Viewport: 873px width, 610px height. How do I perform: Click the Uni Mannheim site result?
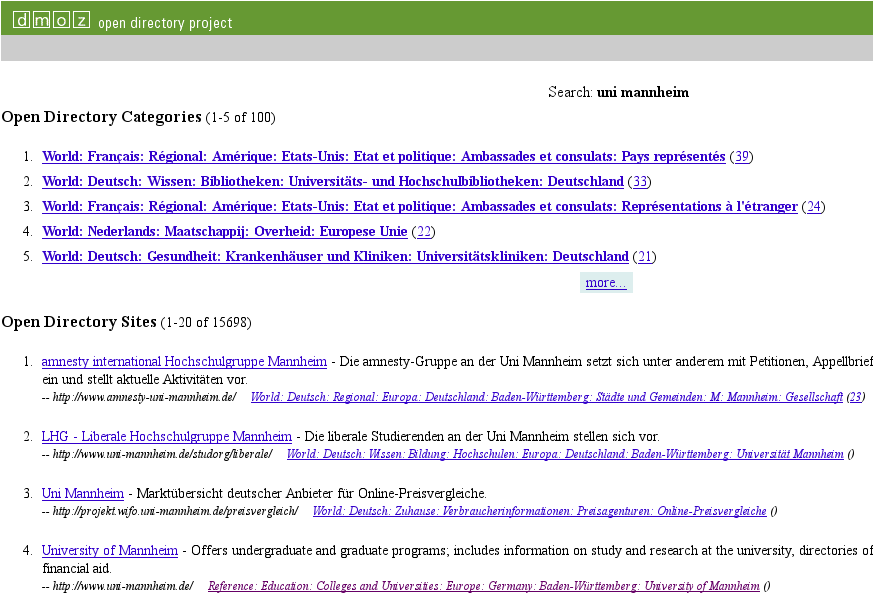point(82,494)
